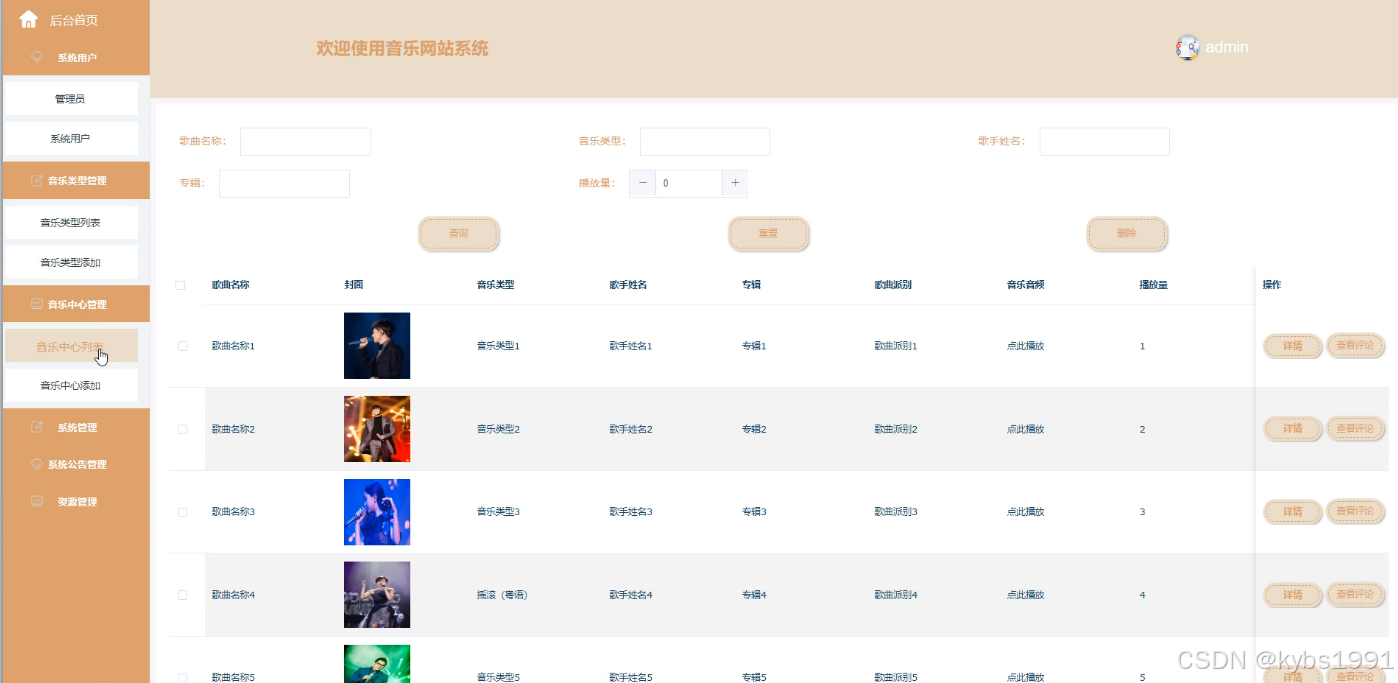Check the box for 歌曲名称5 row
Screen dimensions: 1398x683
pyautogui.click(x=182, y=677)
